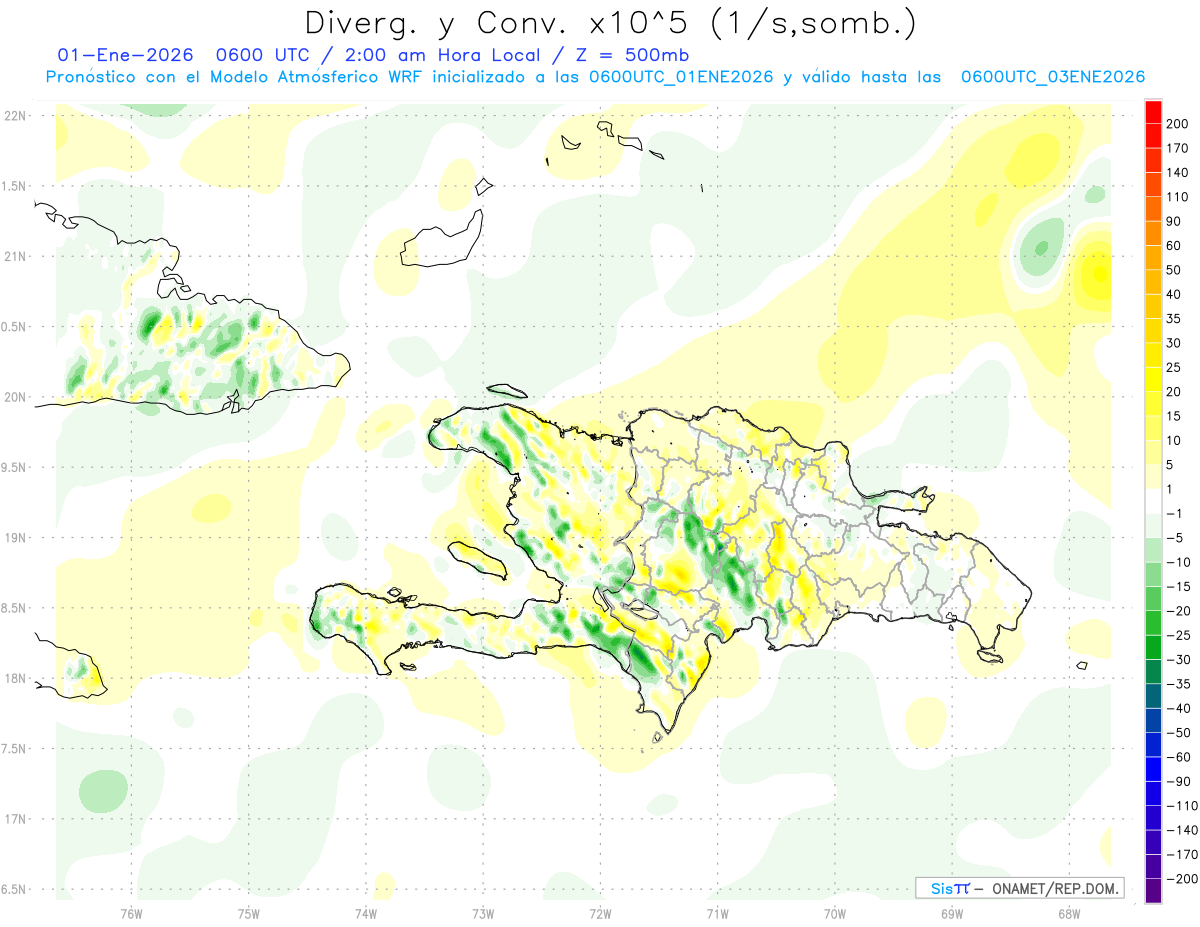The height and width of the screenshot is (927, 1200).
Task: Click latitude label '22N'
Action: [x=15, y=116]
